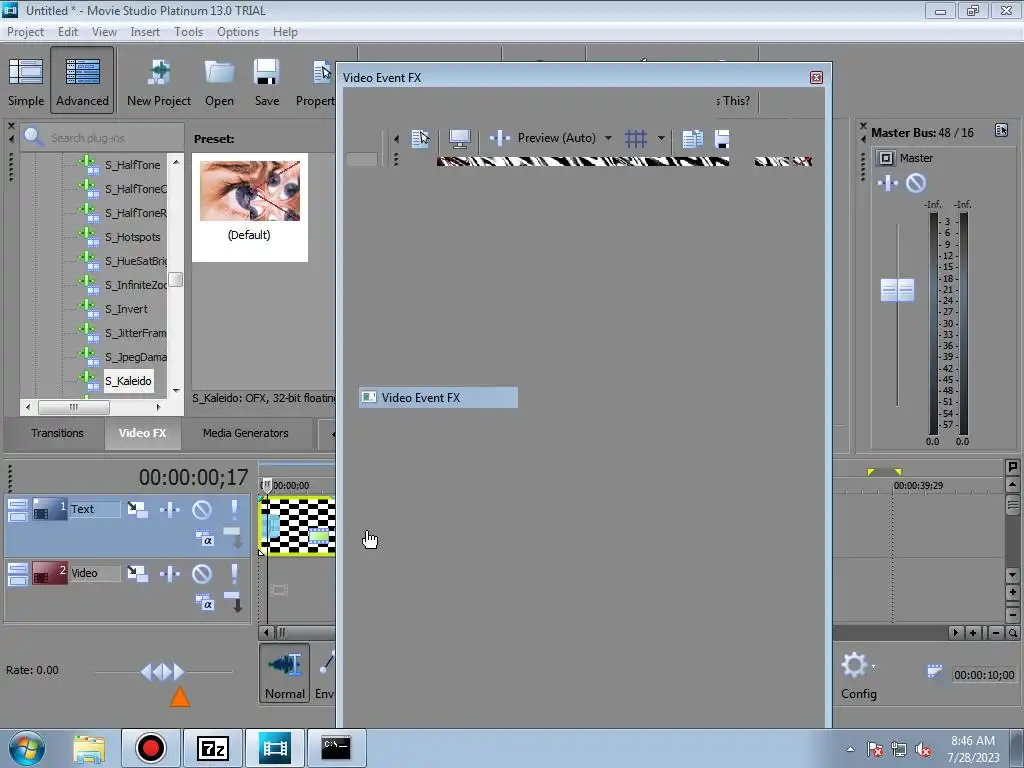Toggle compositing mode on Video track
Viewport: 1024px width, 768px height.
(204, 603)
